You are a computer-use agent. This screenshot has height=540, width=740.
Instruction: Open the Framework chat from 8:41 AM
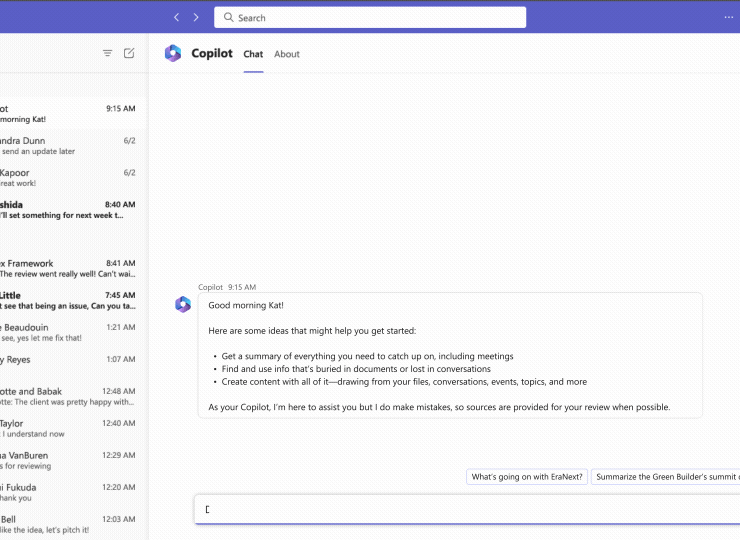click(x=68, y=269)
